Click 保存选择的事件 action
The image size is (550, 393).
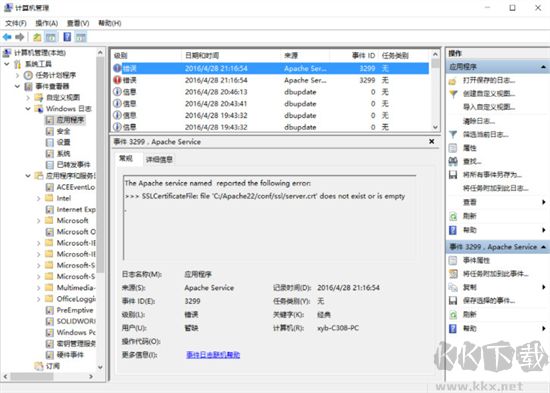coord(489,300)
